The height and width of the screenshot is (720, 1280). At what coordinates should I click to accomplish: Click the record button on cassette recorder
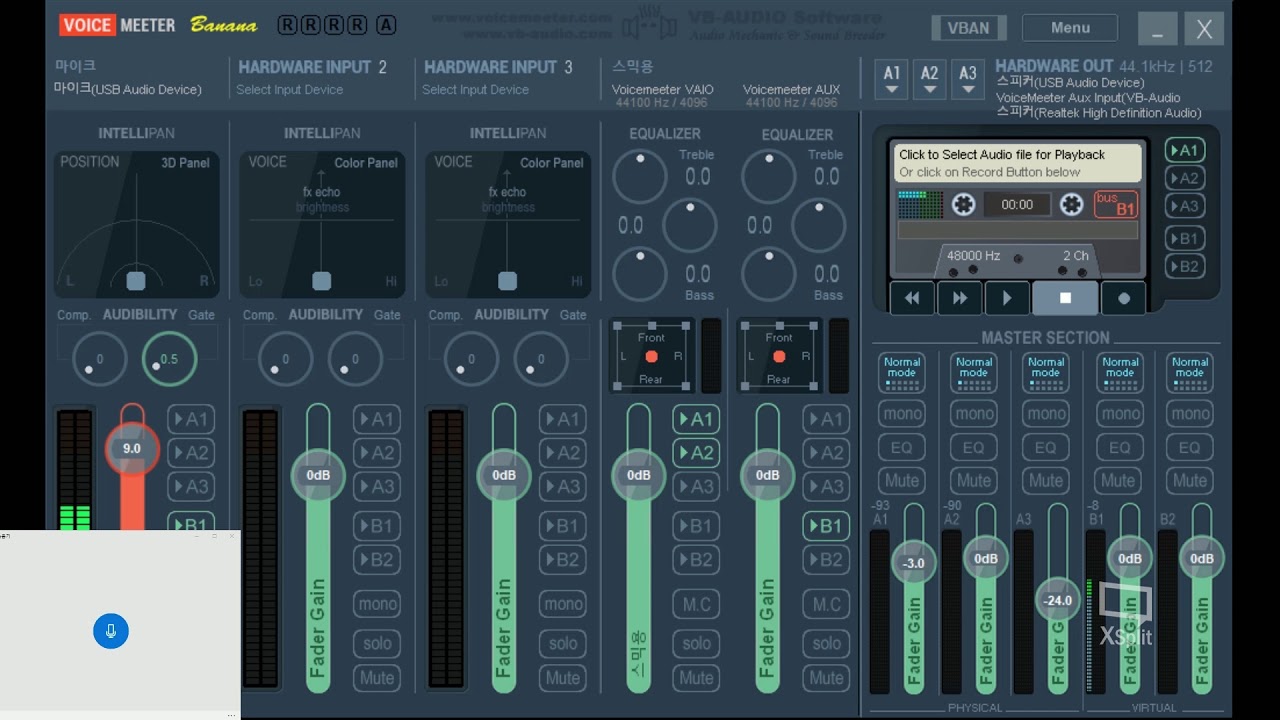click(1123, 298)
